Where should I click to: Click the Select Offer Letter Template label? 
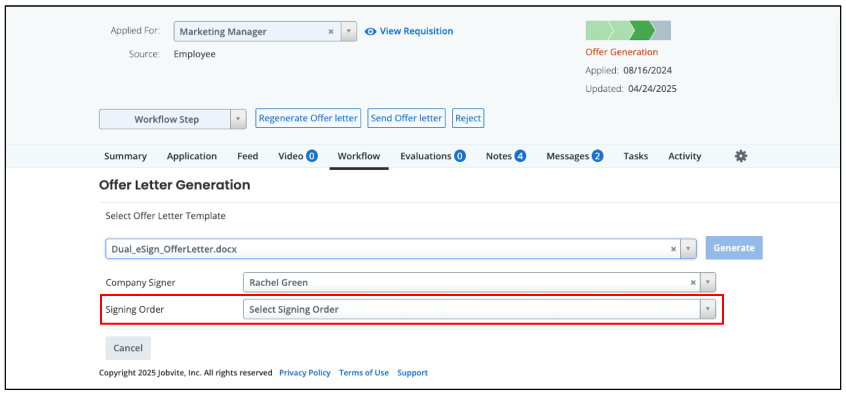(166, 216)
